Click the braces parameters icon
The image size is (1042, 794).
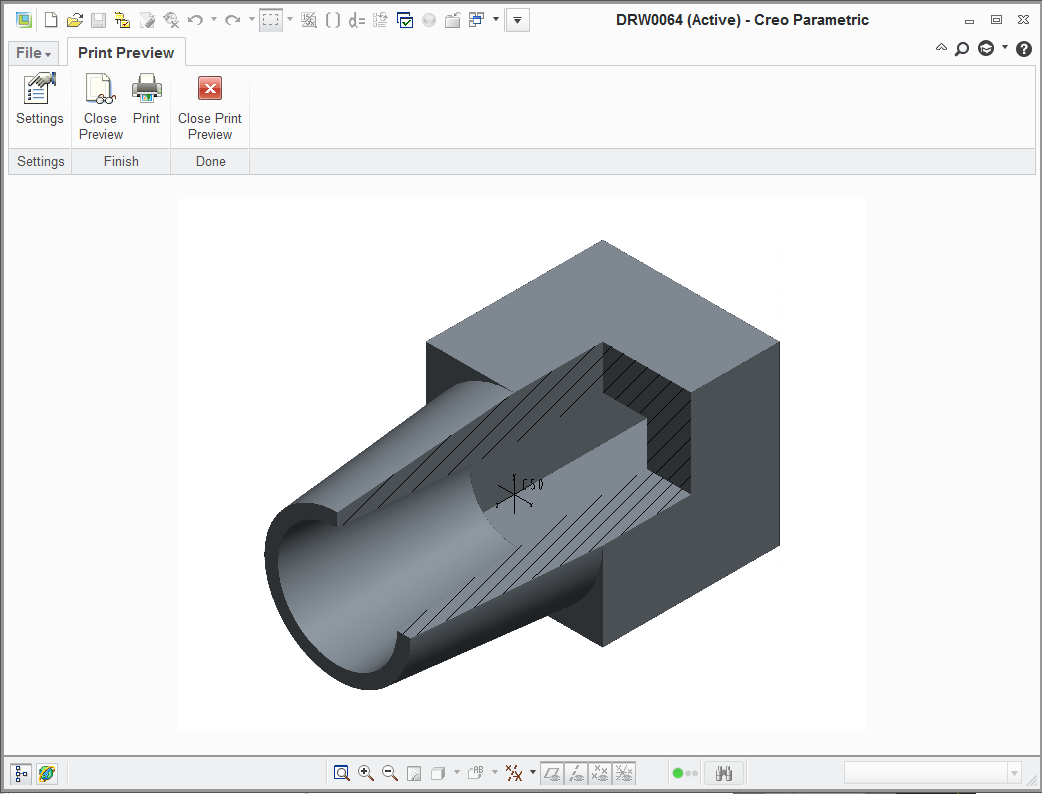[333, 20]
